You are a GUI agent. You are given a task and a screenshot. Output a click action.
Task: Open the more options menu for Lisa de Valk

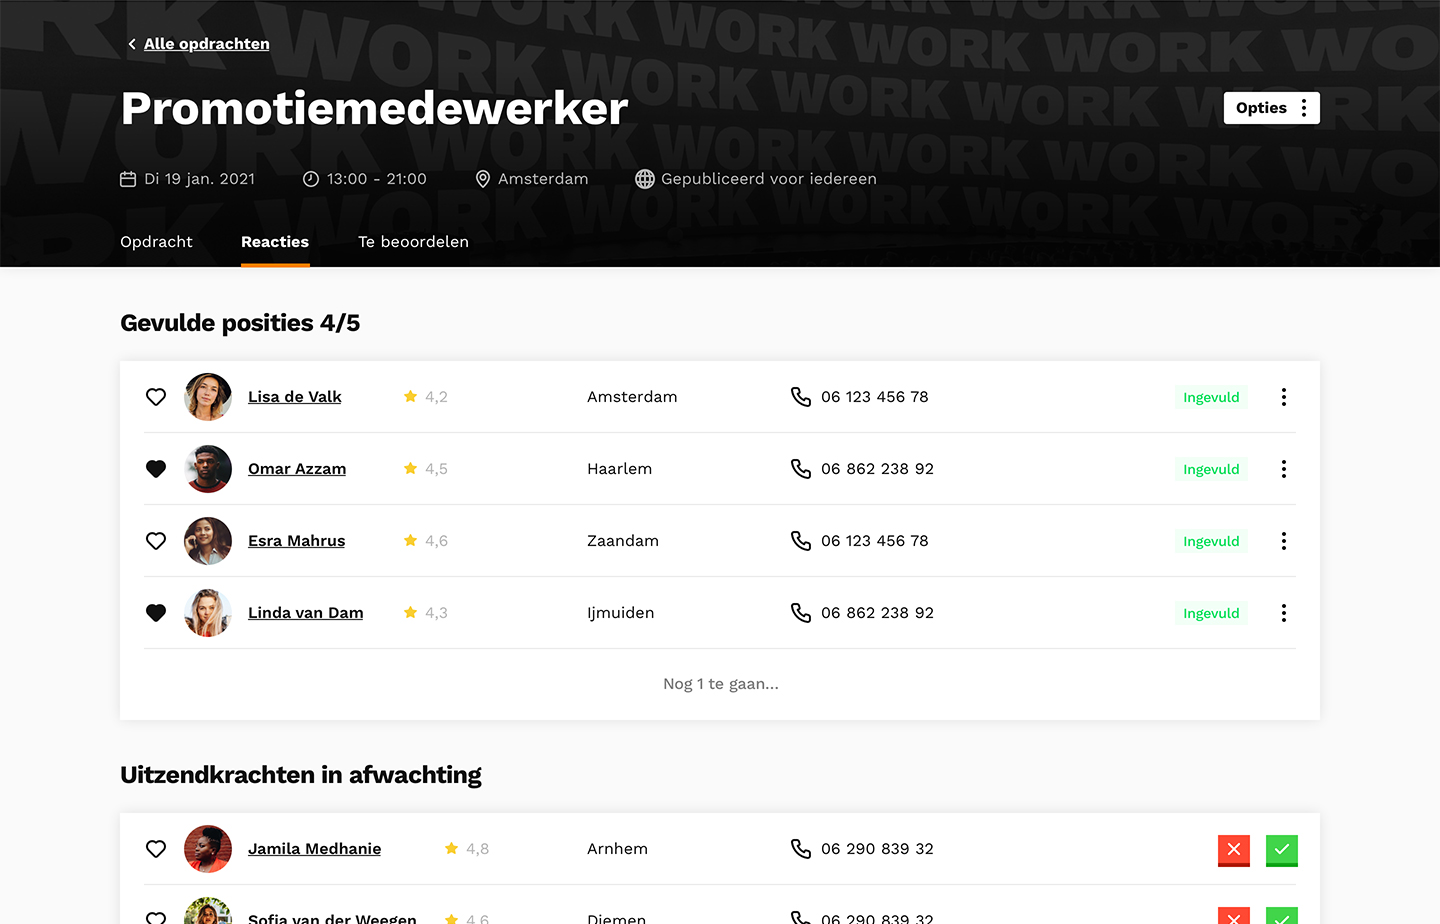(1284, 397)
